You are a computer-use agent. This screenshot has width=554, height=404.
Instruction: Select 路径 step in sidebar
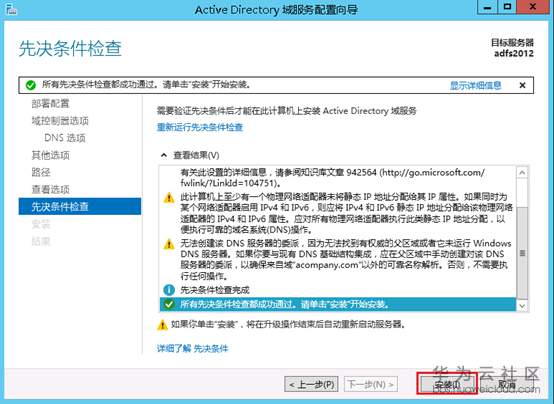[41, 172]
